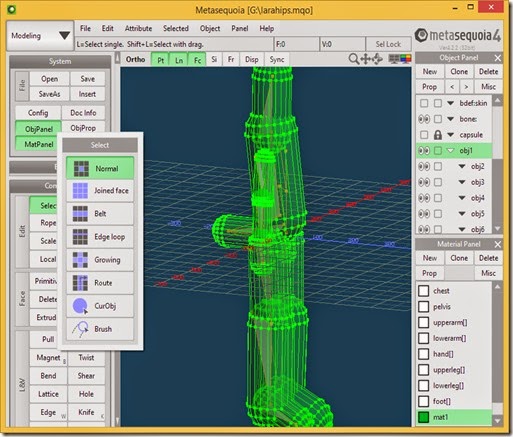Open the Modeling mode dropdown

click(x=40, y=36)
